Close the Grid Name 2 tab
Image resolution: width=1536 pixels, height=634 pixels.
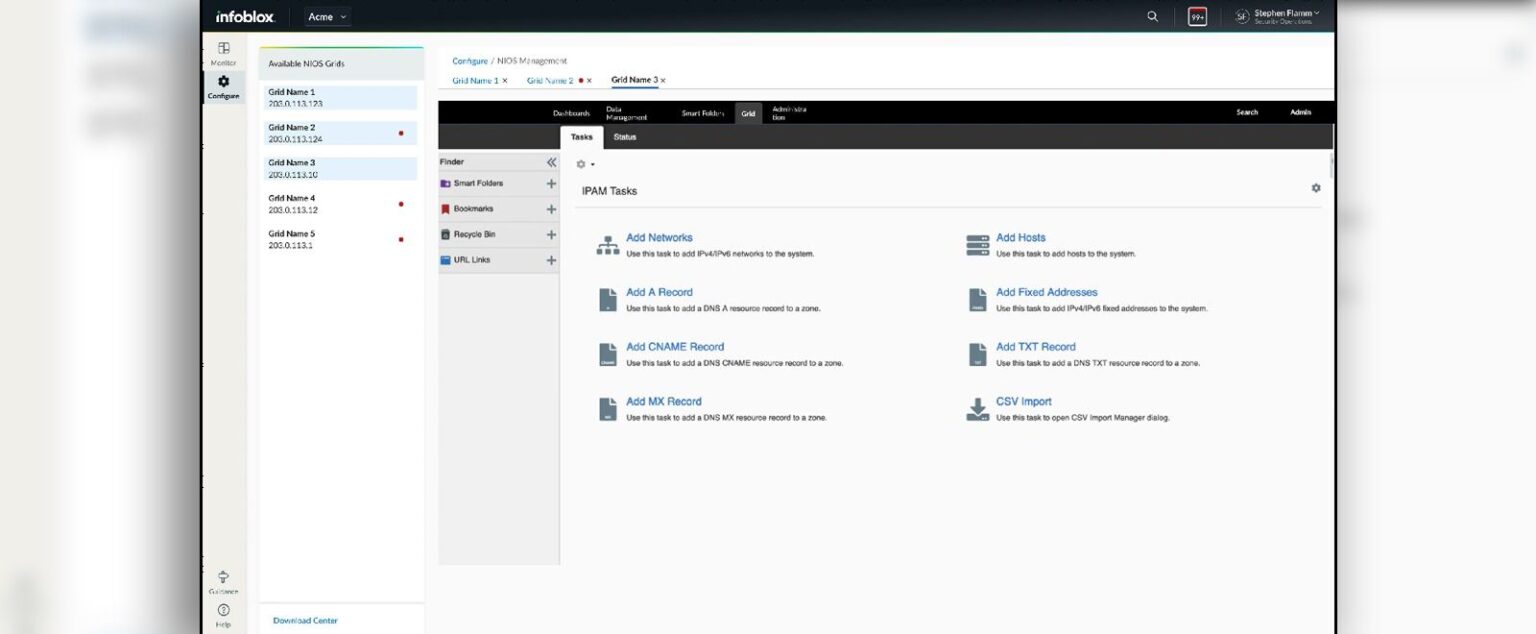587,80
